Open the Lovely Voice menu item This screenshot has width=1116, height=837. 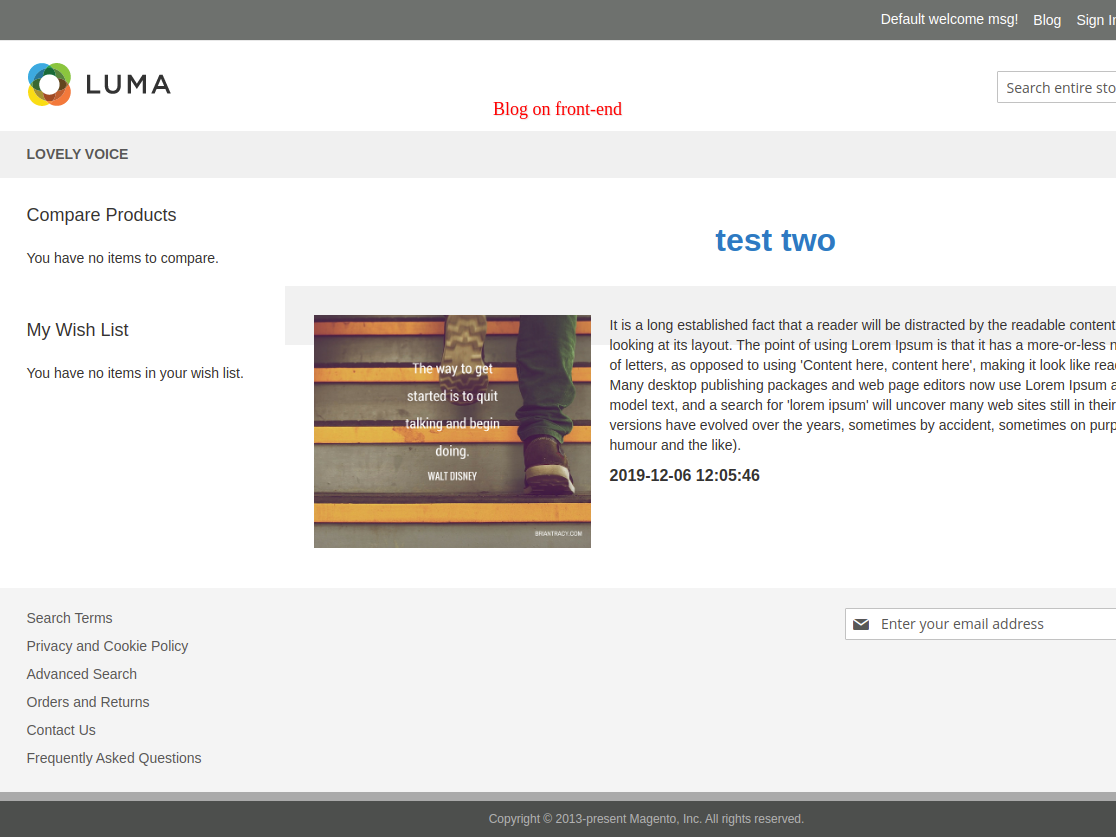(77, 154)
